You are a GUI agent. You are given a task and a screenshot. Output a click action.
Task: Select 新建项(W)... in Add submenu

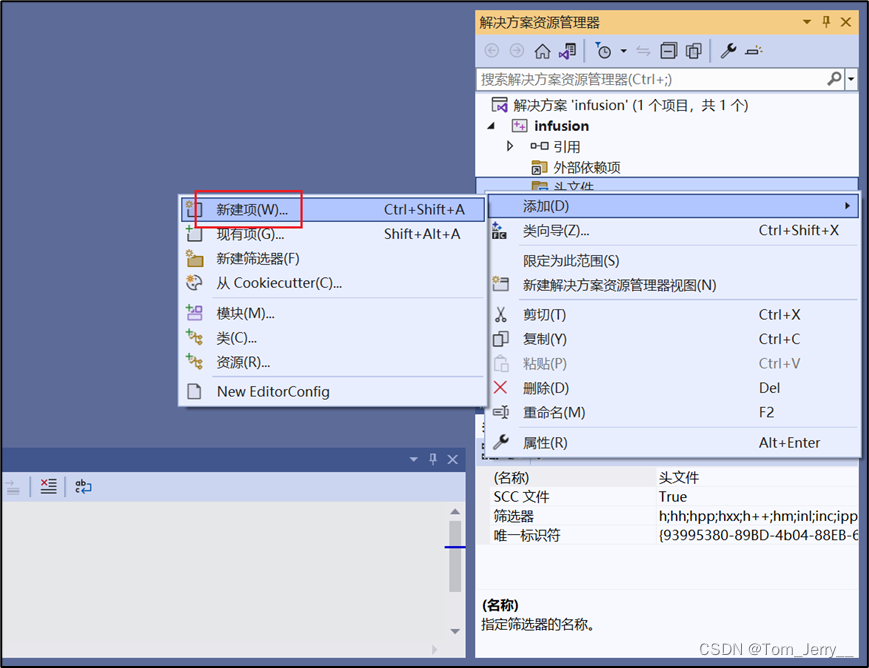pos(333,210)
